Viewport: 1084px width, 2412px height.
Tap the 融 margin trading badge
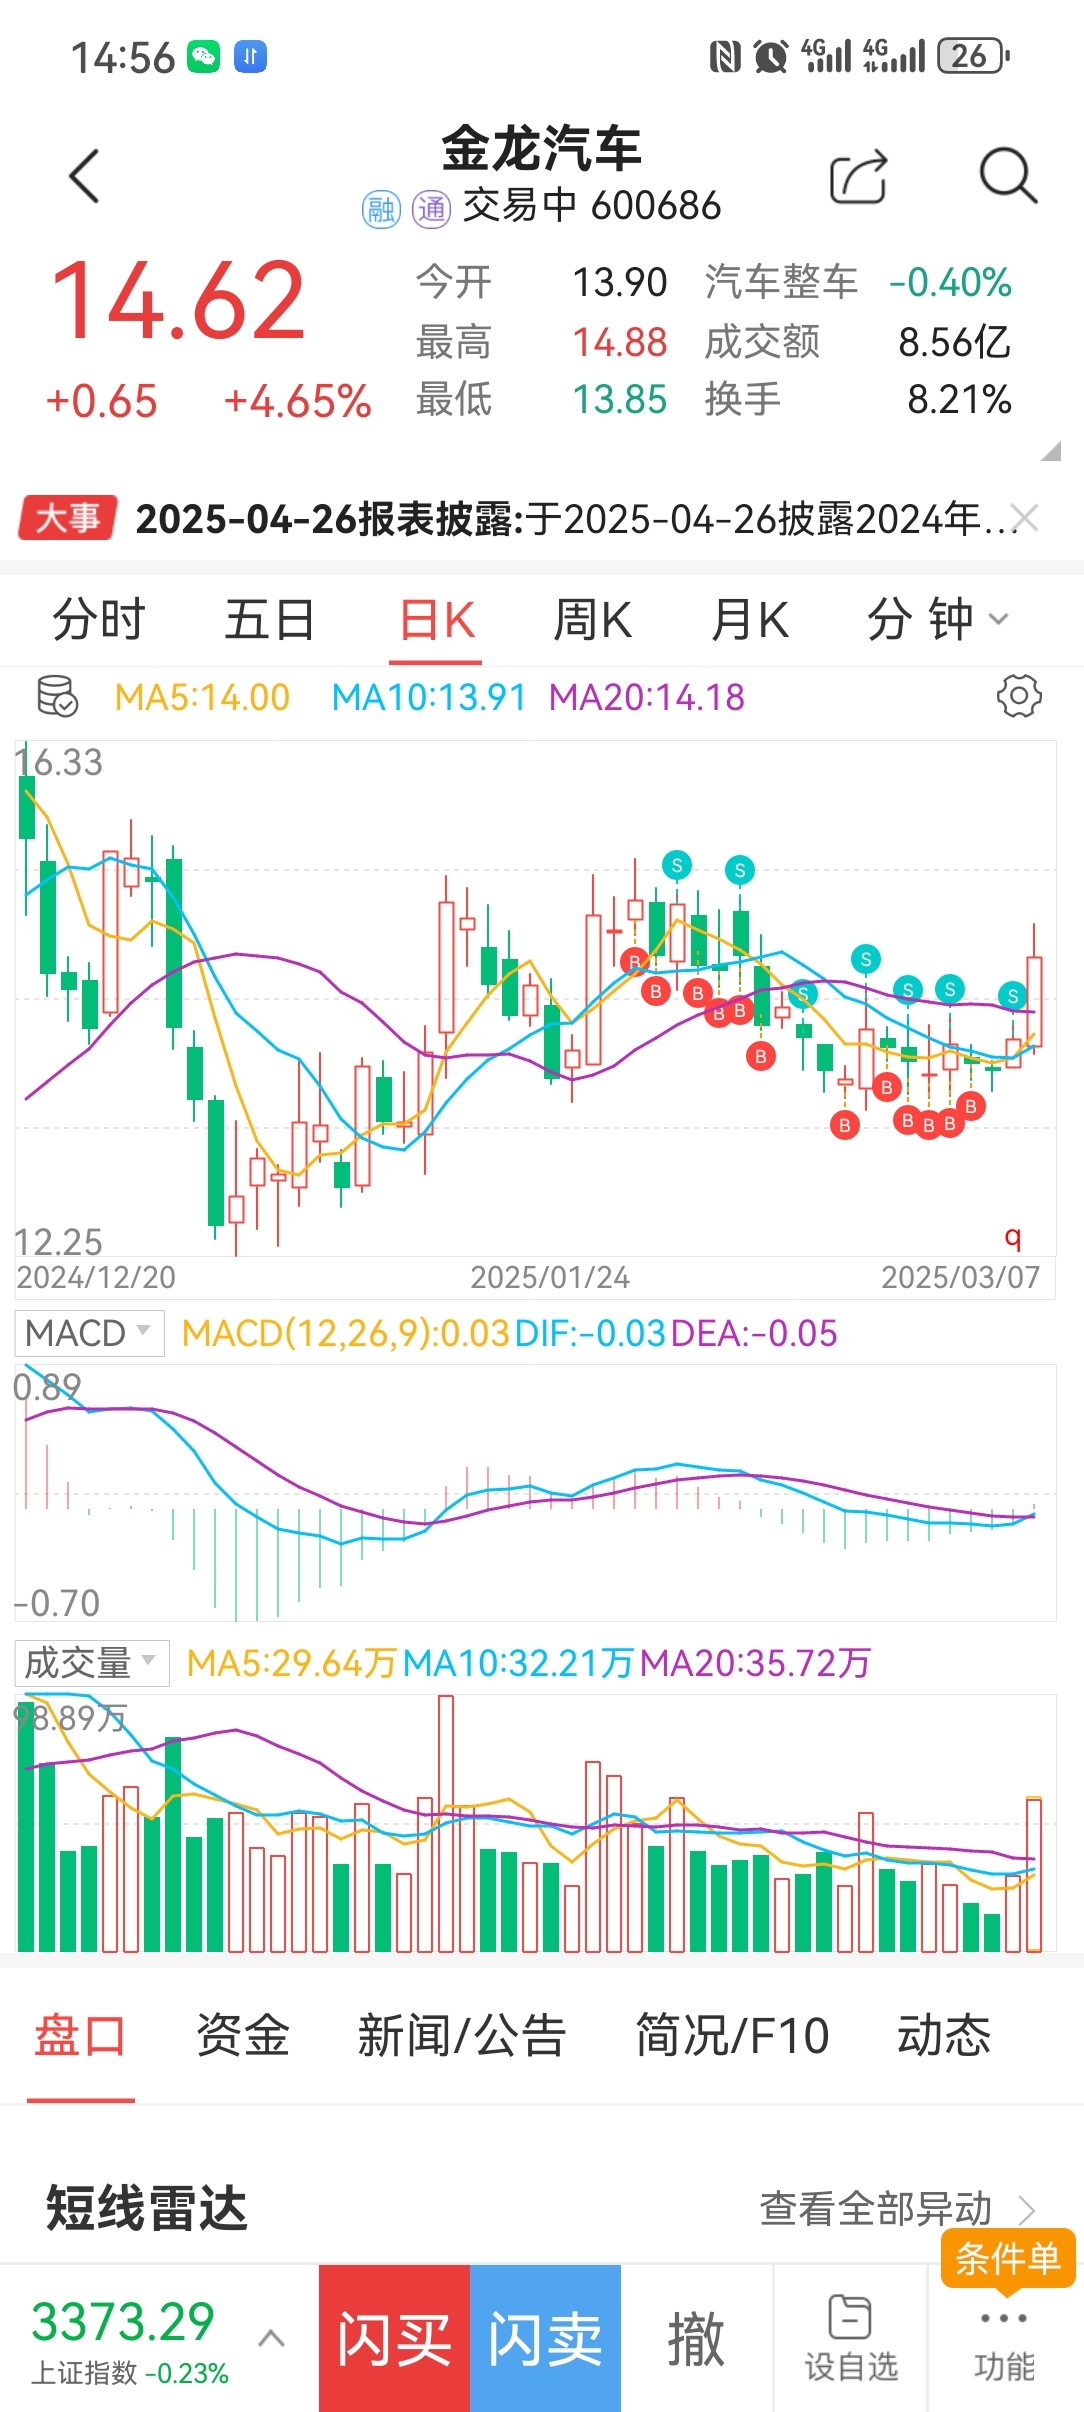tap(381, 209)
